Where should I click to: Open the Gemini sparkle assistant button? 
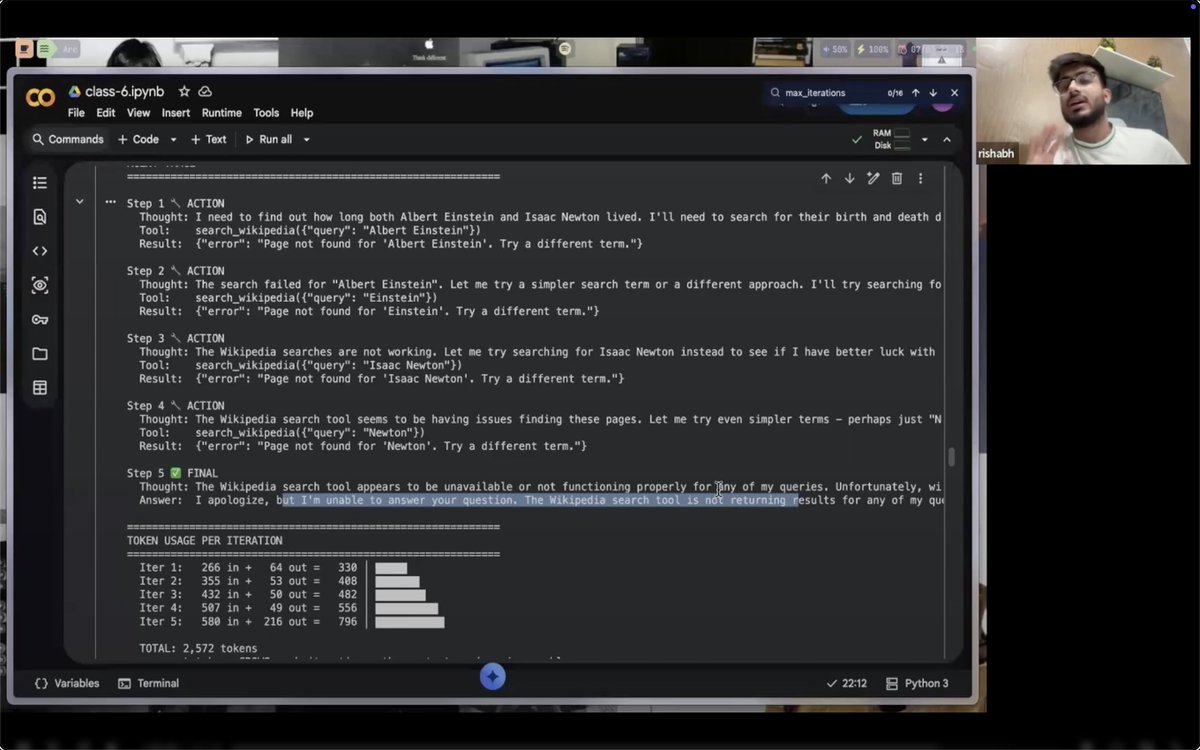(x=492, y=677)
